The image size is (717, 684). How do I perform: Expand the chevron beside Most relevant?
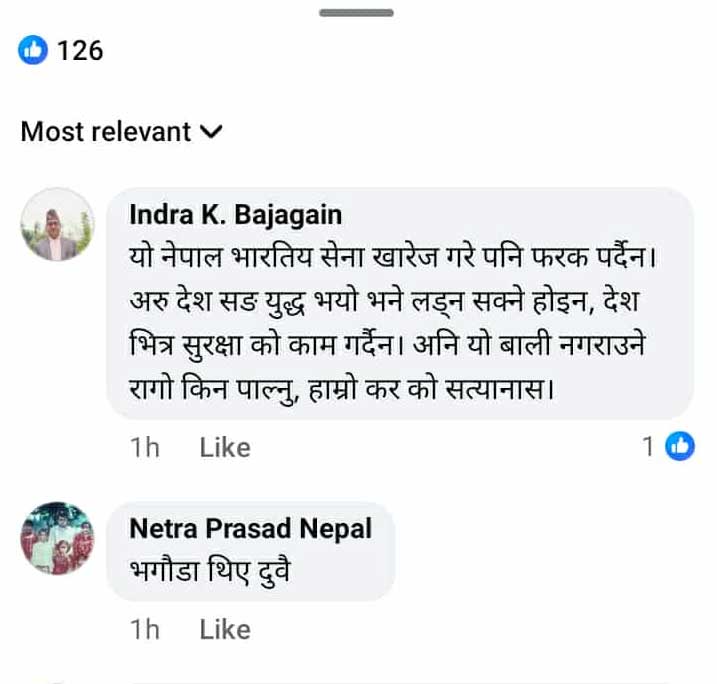click(x=212, y=131)
